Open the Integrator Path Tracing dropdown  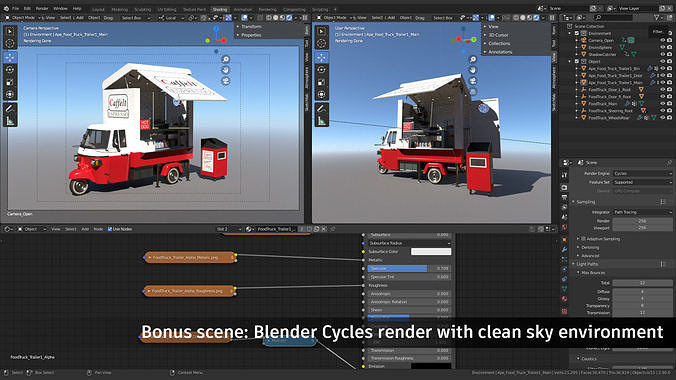642,212
